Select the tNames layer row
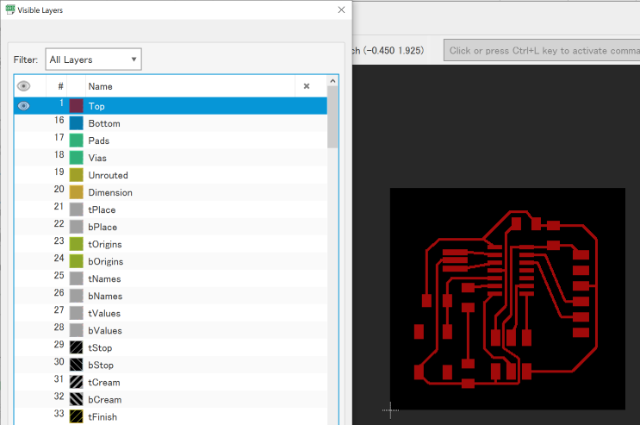Image resolution: width=640 pixels, height=425 pixels. [171, 278]
